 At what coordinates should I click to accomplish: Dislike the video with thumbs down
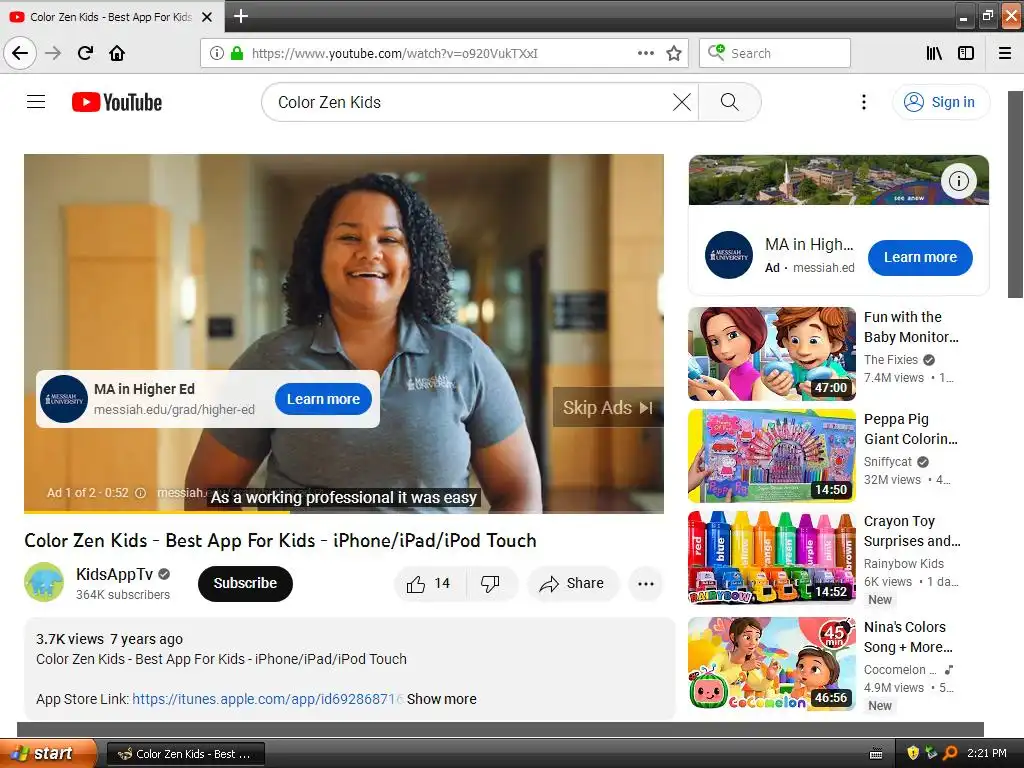(x=490, y=583)
